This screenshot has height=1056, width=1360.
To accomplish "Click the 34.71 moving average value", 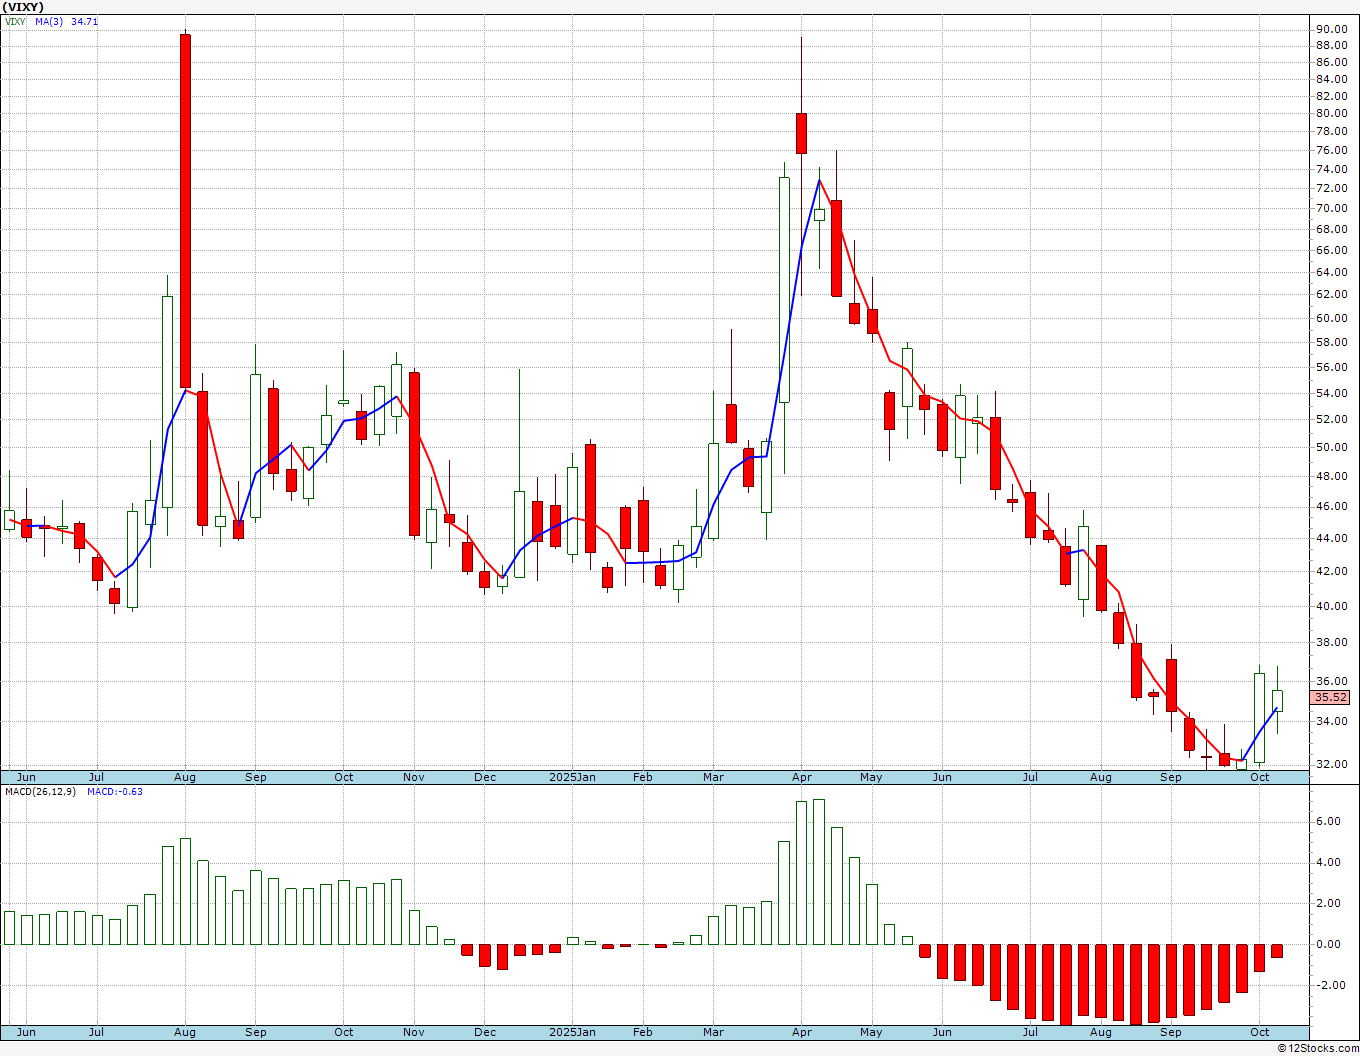I will pos(85,21).
